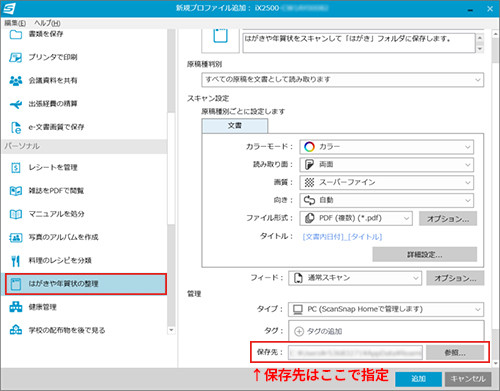Screen dimensions: 500x391
Task: Select the 文書 tab
Action: click(235, 126)
